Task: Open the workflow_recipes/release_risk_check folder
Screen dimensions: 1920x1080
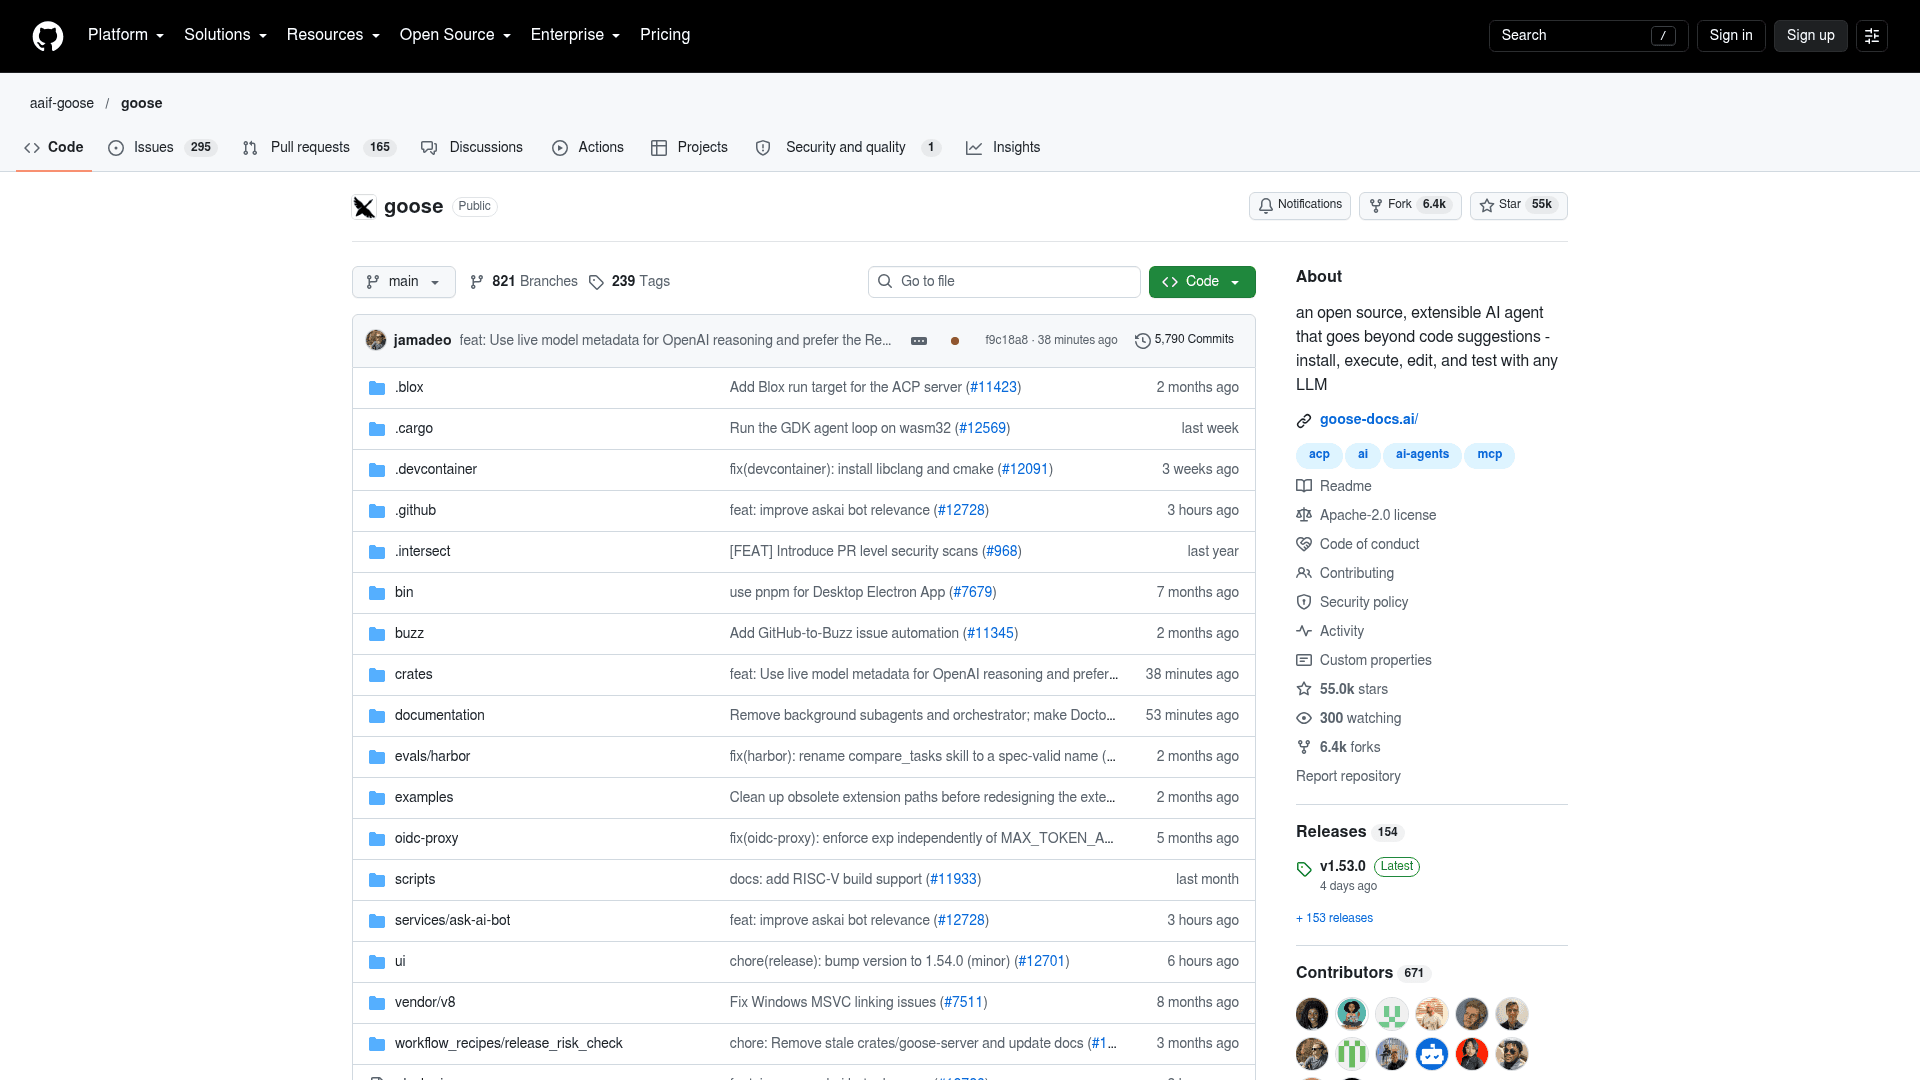Action: pos(508,1044)
